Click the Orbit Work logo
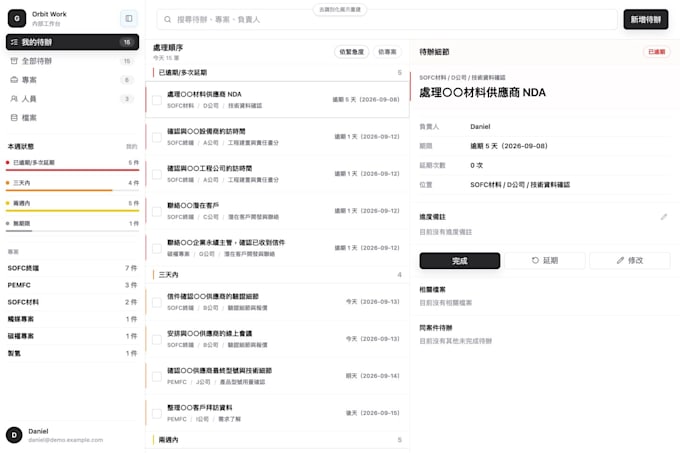The height and width of the screenshot is (453, 680). pyautogui.click(x=17, y=18)
